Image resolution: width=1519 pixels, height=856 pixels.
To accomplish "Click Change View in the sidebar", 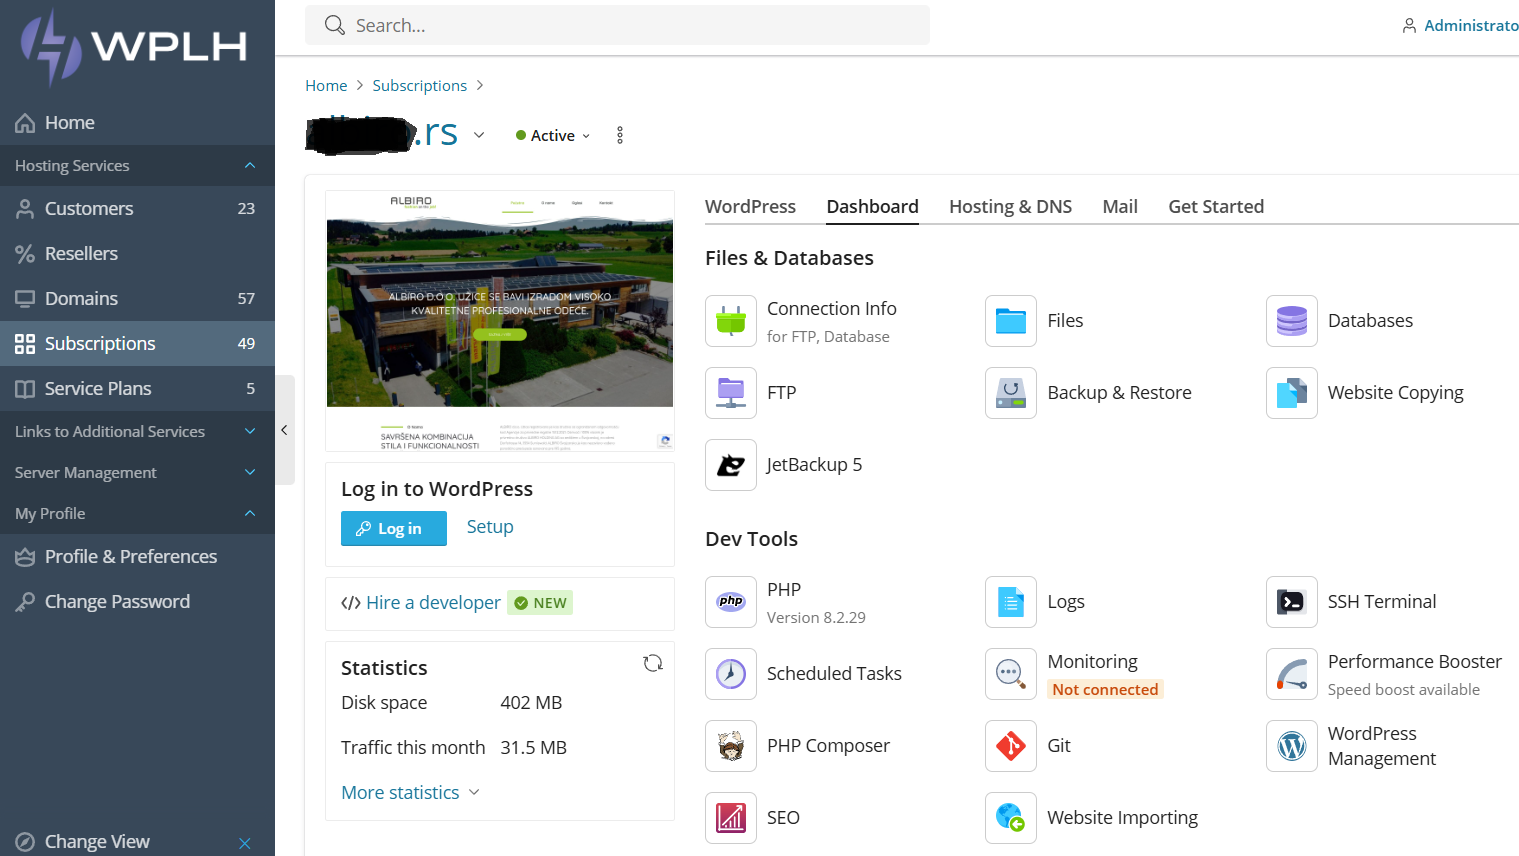I will [x=97, y=841].
